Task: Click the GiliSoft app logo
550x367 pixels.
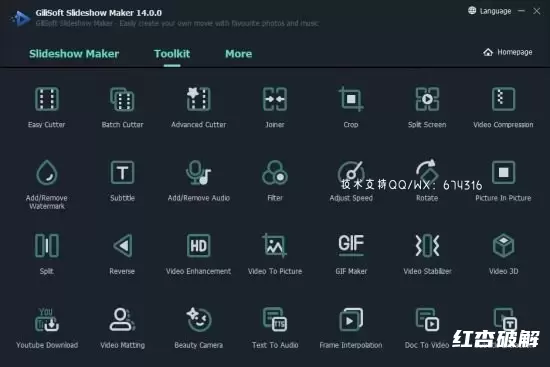Action: click(x=20, y=19)
